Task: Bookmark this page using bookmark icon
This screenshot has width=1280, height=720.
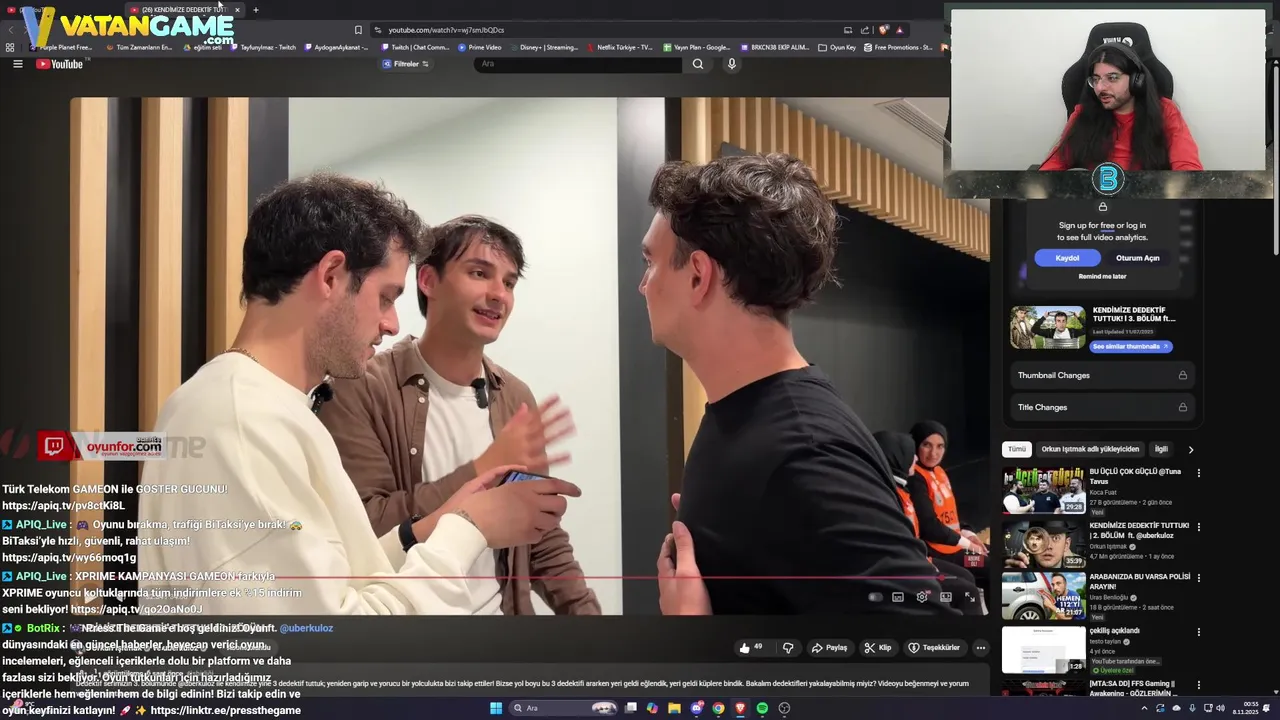Action: [x=358, y=30]
